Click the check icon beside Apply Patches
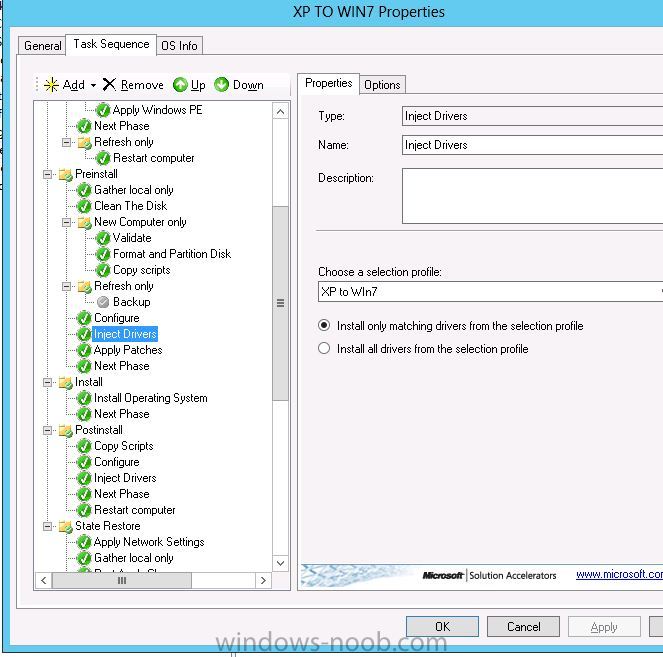This screenshot has height=657, width=663. [84, 350]
